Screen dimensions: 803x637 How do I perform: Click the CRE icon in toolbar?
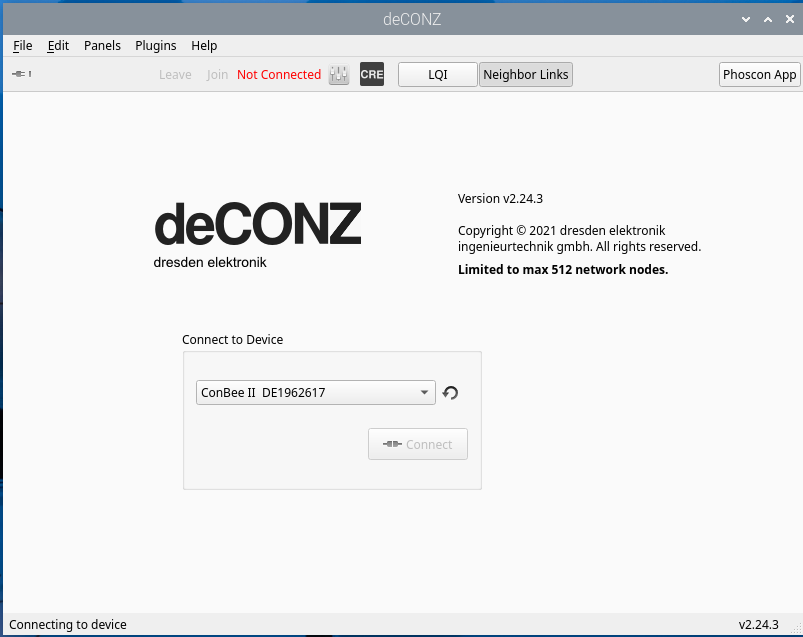pos(372,75)
